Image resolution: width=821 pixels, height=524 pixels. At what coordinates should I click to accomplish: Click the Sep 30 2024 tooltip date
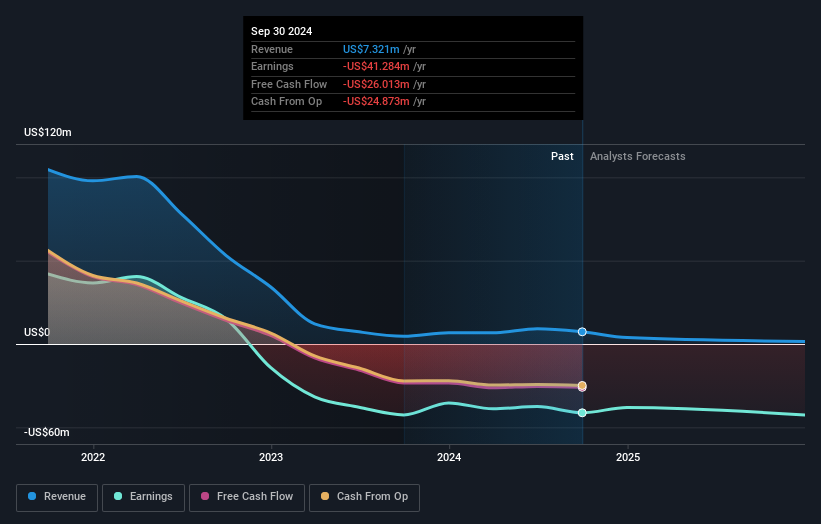[x=282, y=31]
